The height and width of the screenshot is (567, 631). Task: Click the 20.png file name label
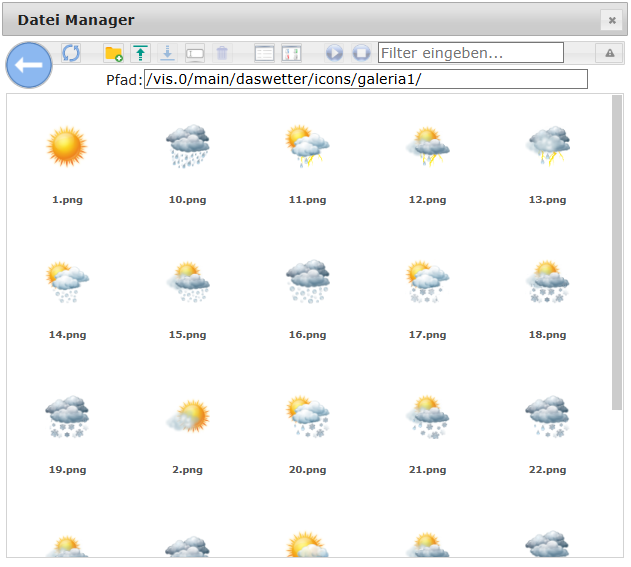tap(307, 470)
